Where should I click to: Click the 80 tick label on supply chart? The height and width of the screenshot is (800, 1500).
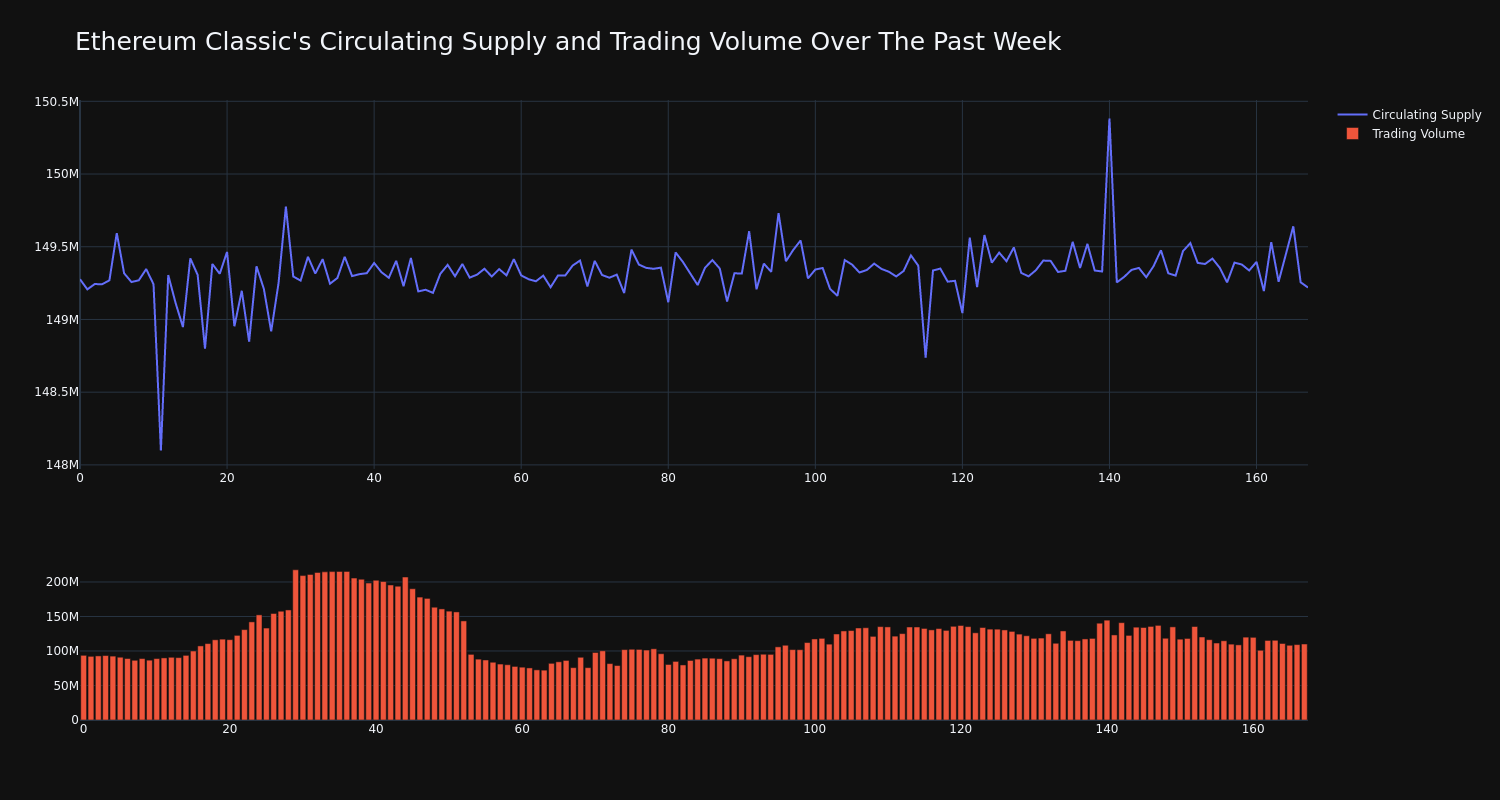pyautogui.click(x=668, y=478)
